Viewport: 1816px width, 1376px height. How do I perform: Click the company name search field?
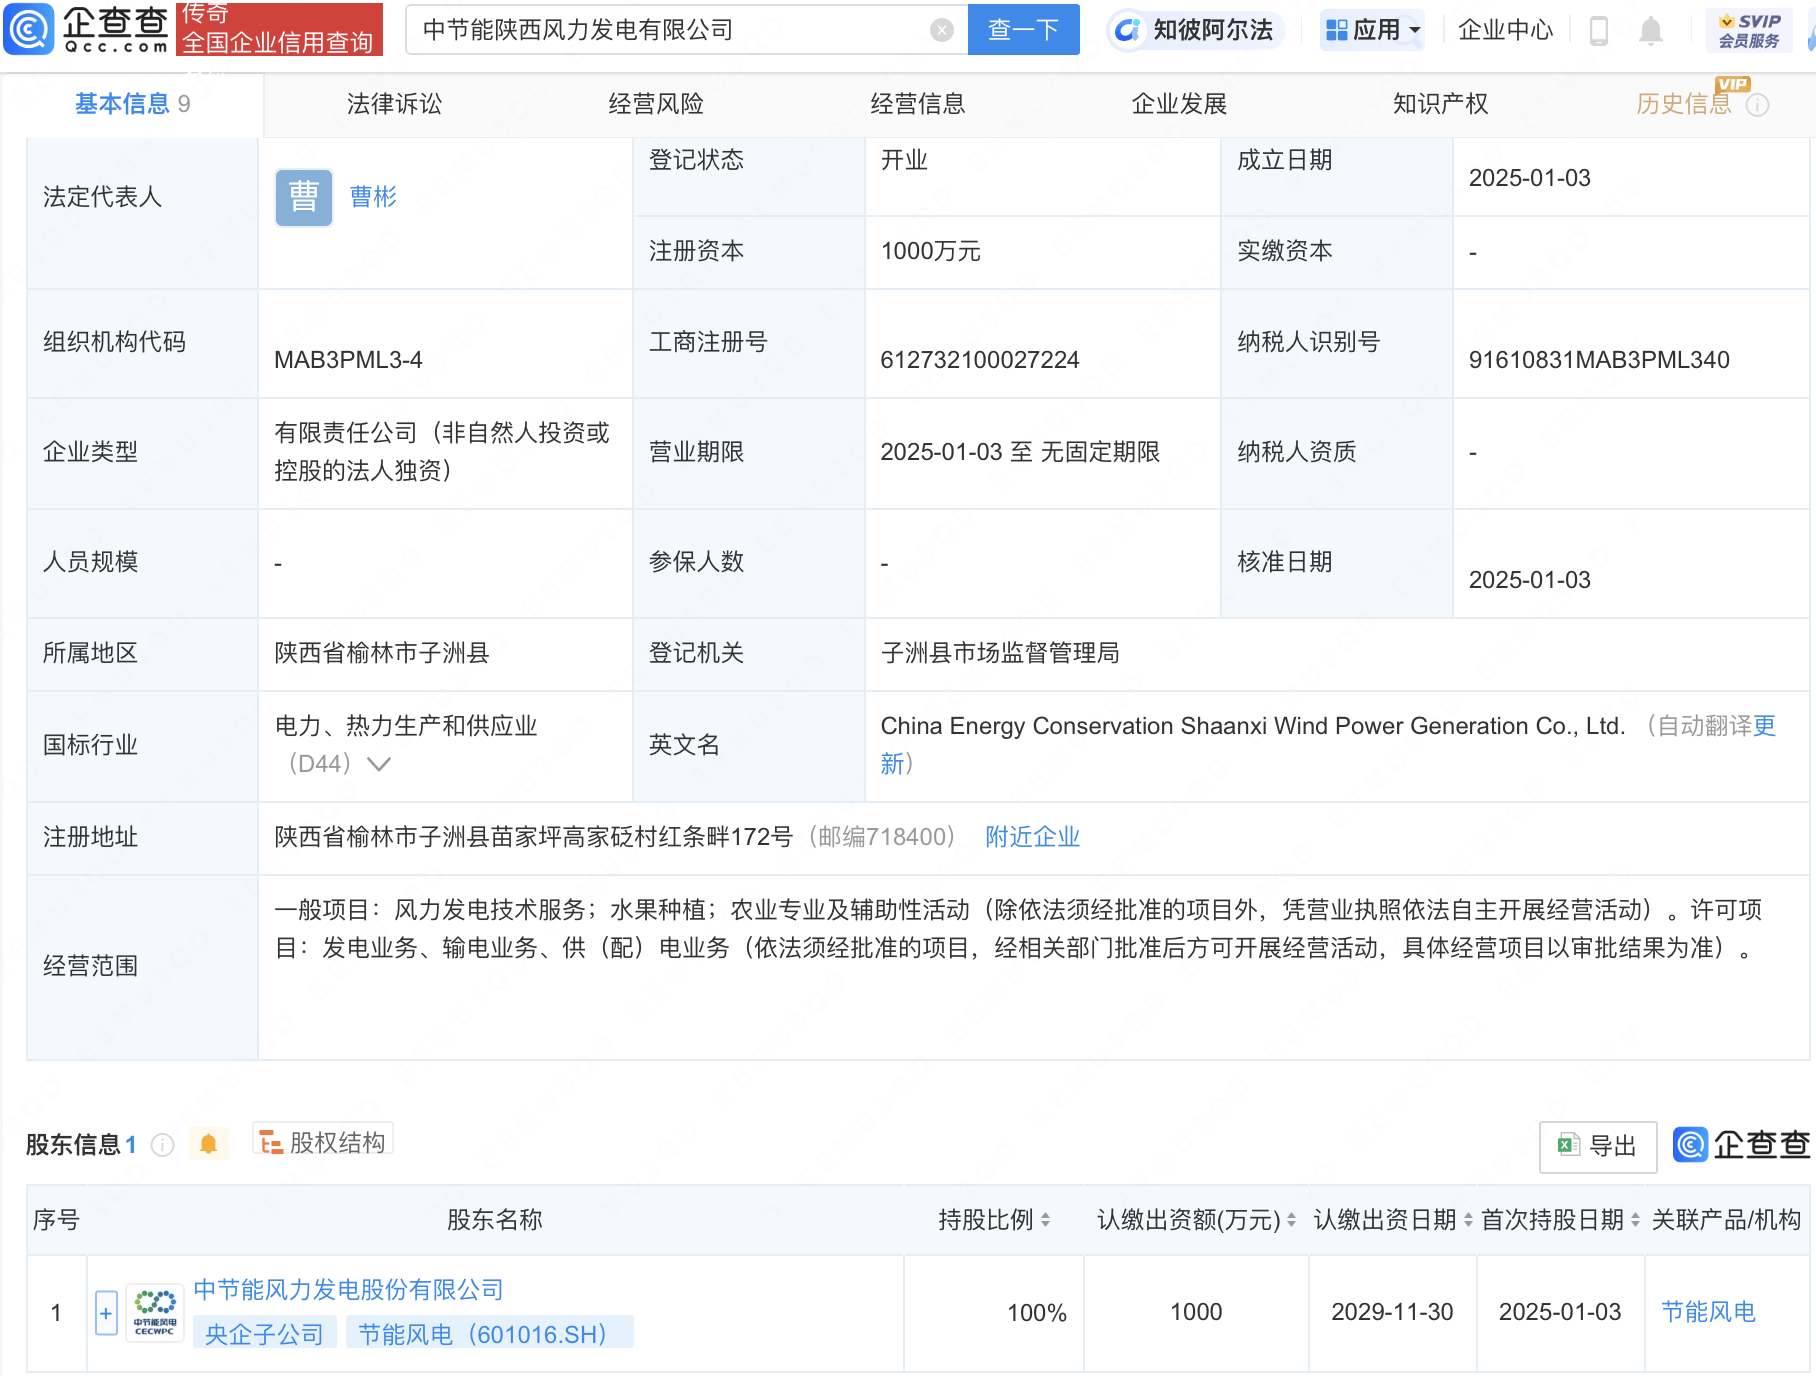(x=670, y=30)
